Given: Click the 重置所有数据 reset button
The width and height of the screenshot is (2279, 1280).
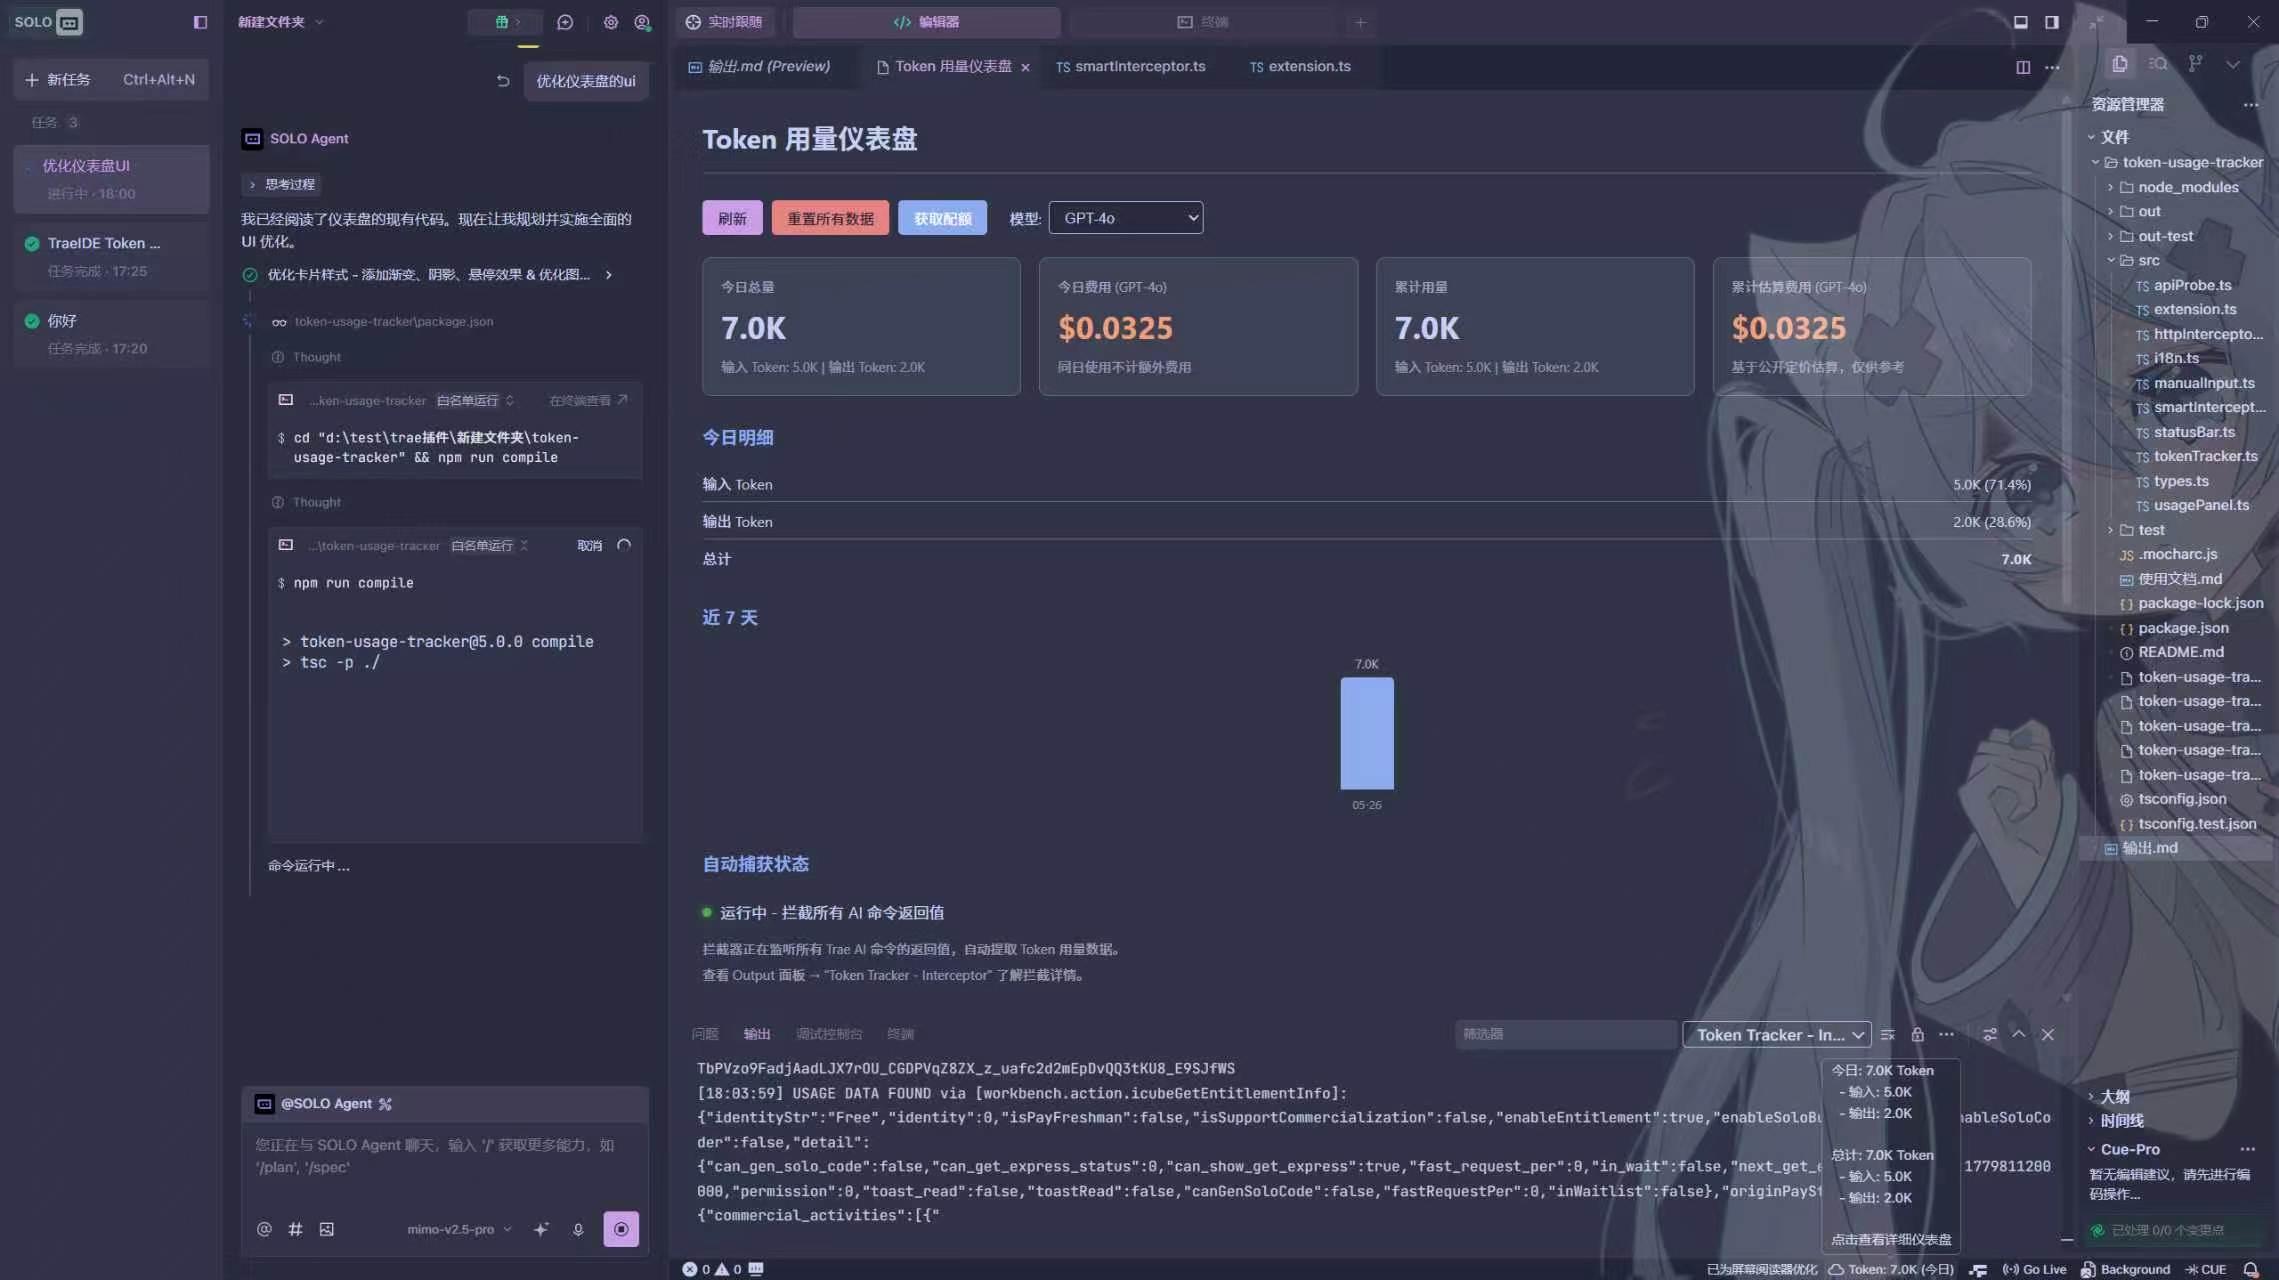Looking at the screenshot, I should [x=830, y=218].
